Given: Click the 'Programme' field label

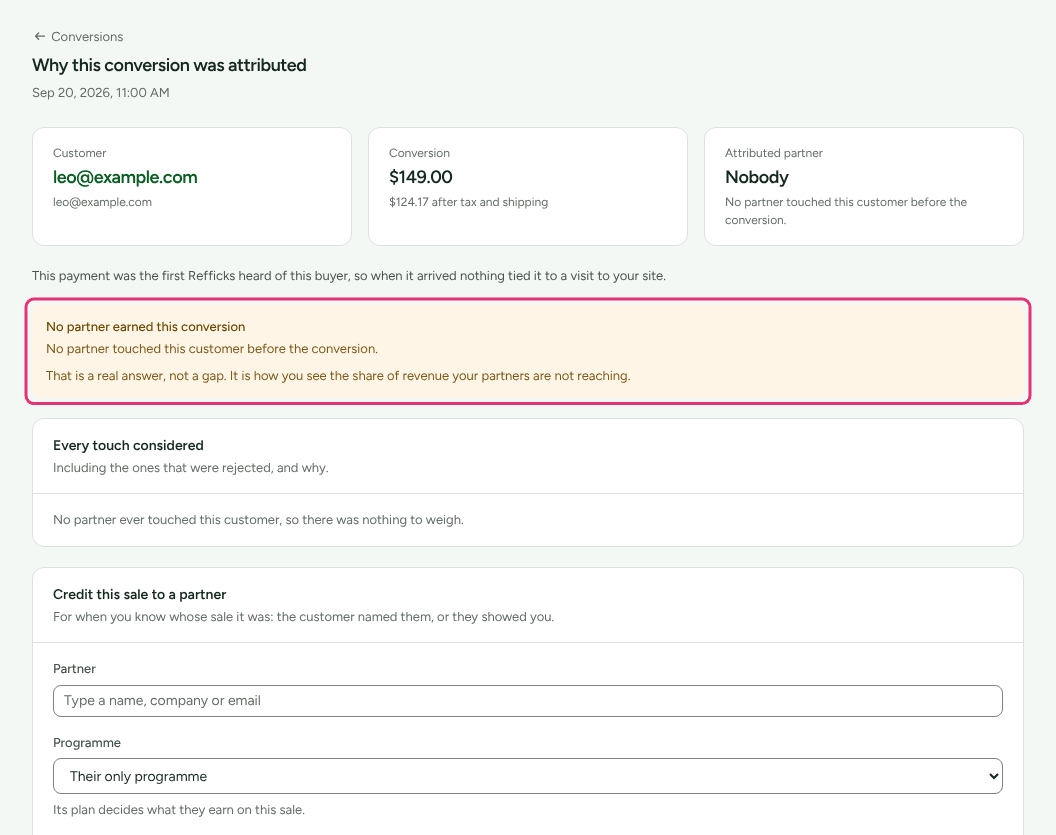Looking at the screenshot, I should click(x=87, y=743).
